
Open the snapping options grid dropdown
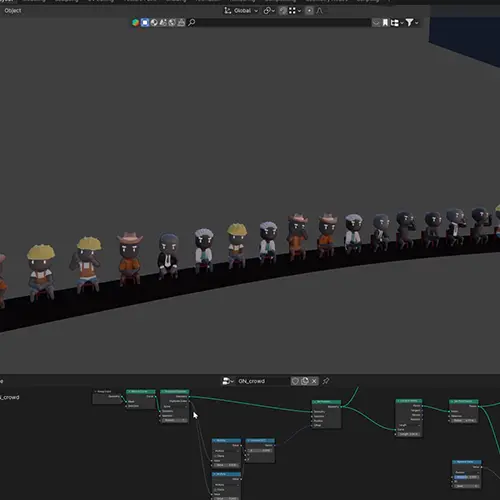pyautogui.click(x=295, y=11)
